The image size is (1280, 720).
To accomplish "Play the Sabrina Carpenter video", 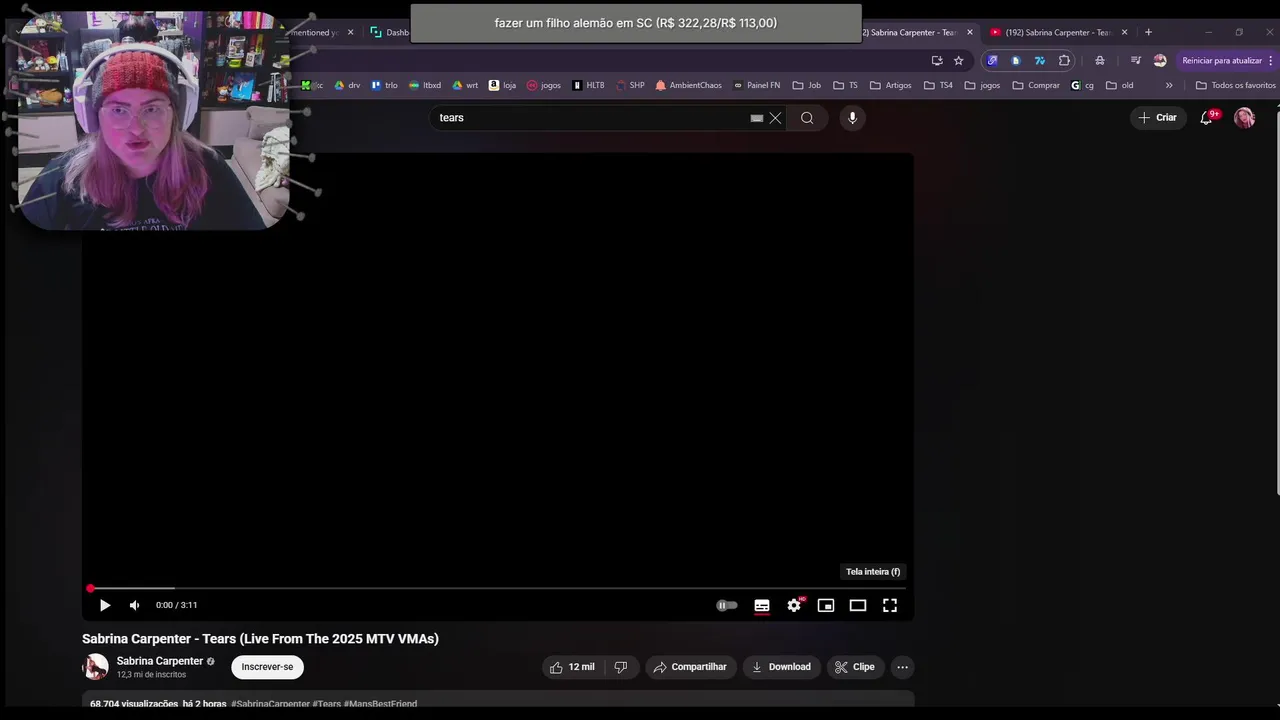I will (105, 605).
